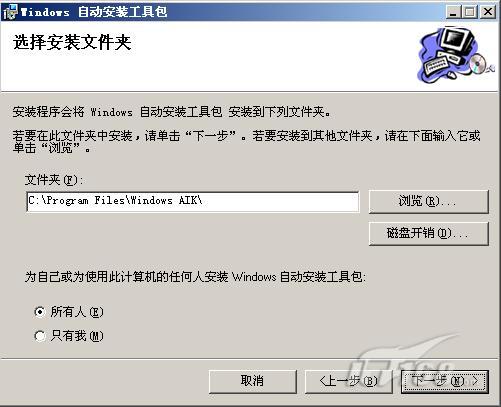Open 磁盘开销(D)... disk cost dialog
501x407 pixels.
(x=429, y=234)
